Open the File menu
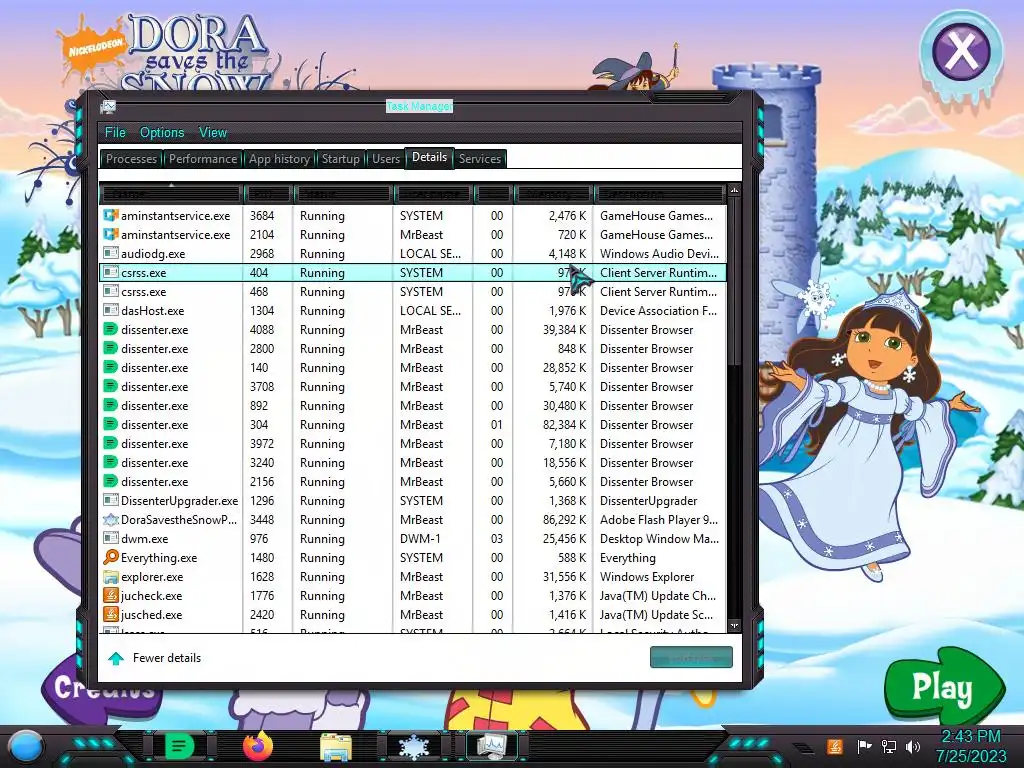The width and height of the screenshot is (1024, 768). [x=115, y=133]
